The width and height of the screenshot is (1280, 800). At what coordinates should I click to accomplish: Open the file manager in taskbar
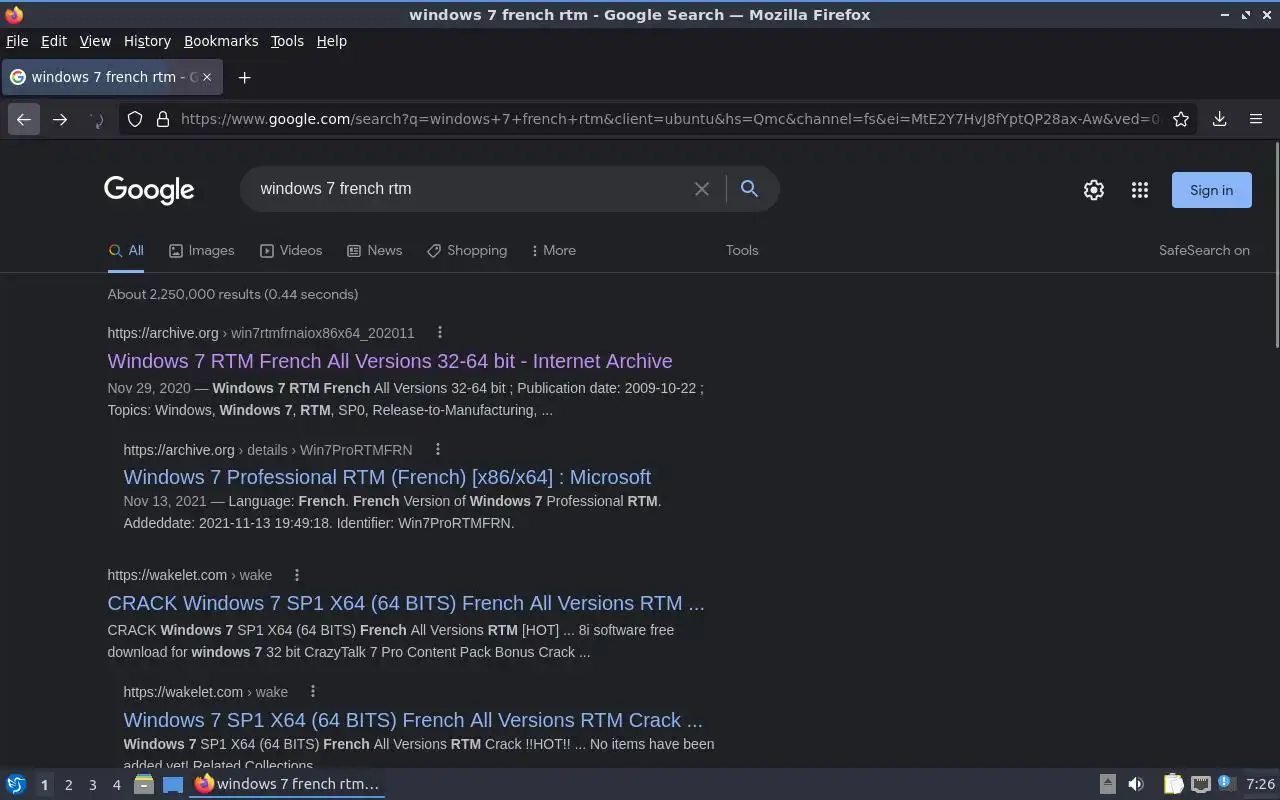[x=143, y=784]
